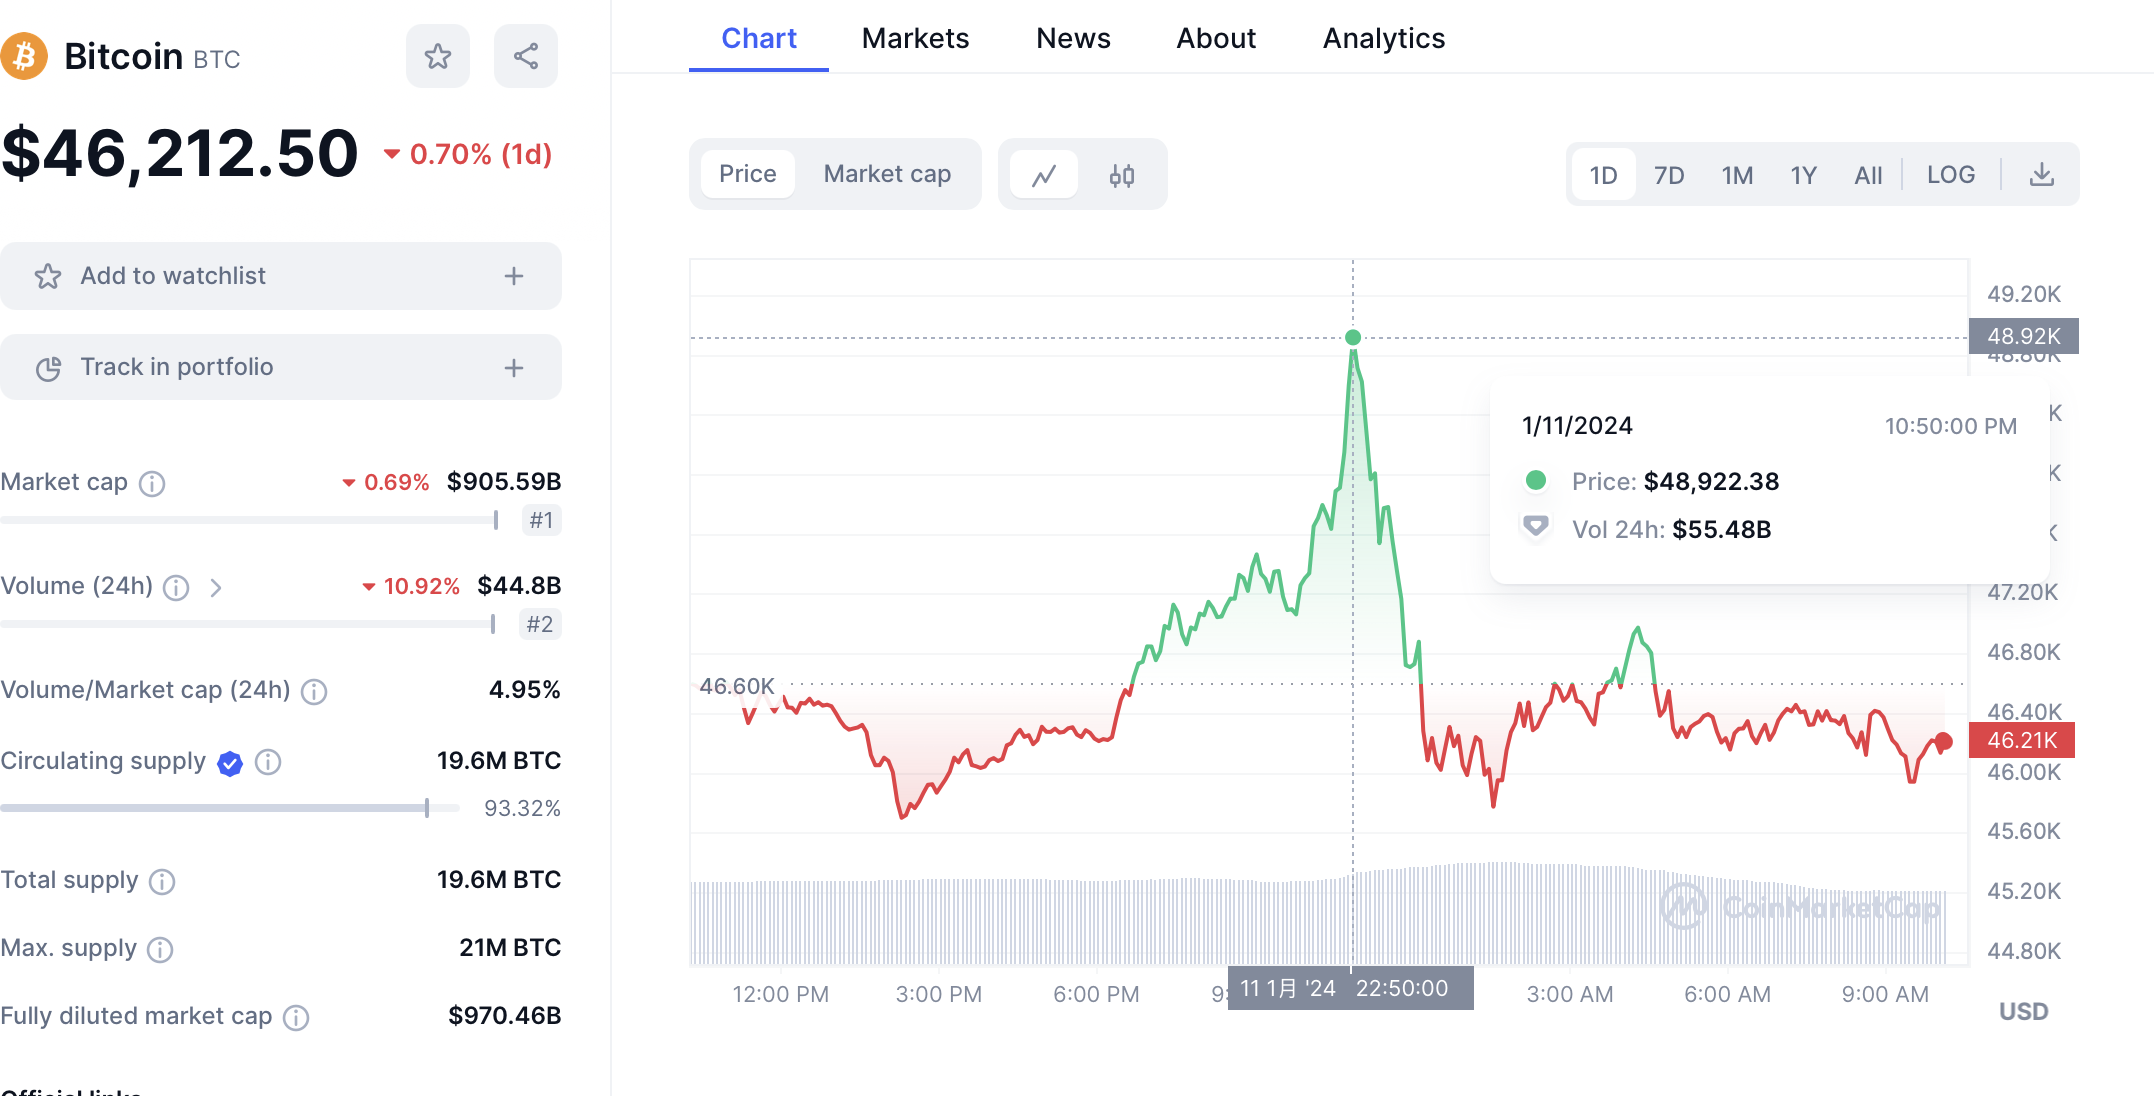
Task: Show the All time range
Action: [1867, 175]
